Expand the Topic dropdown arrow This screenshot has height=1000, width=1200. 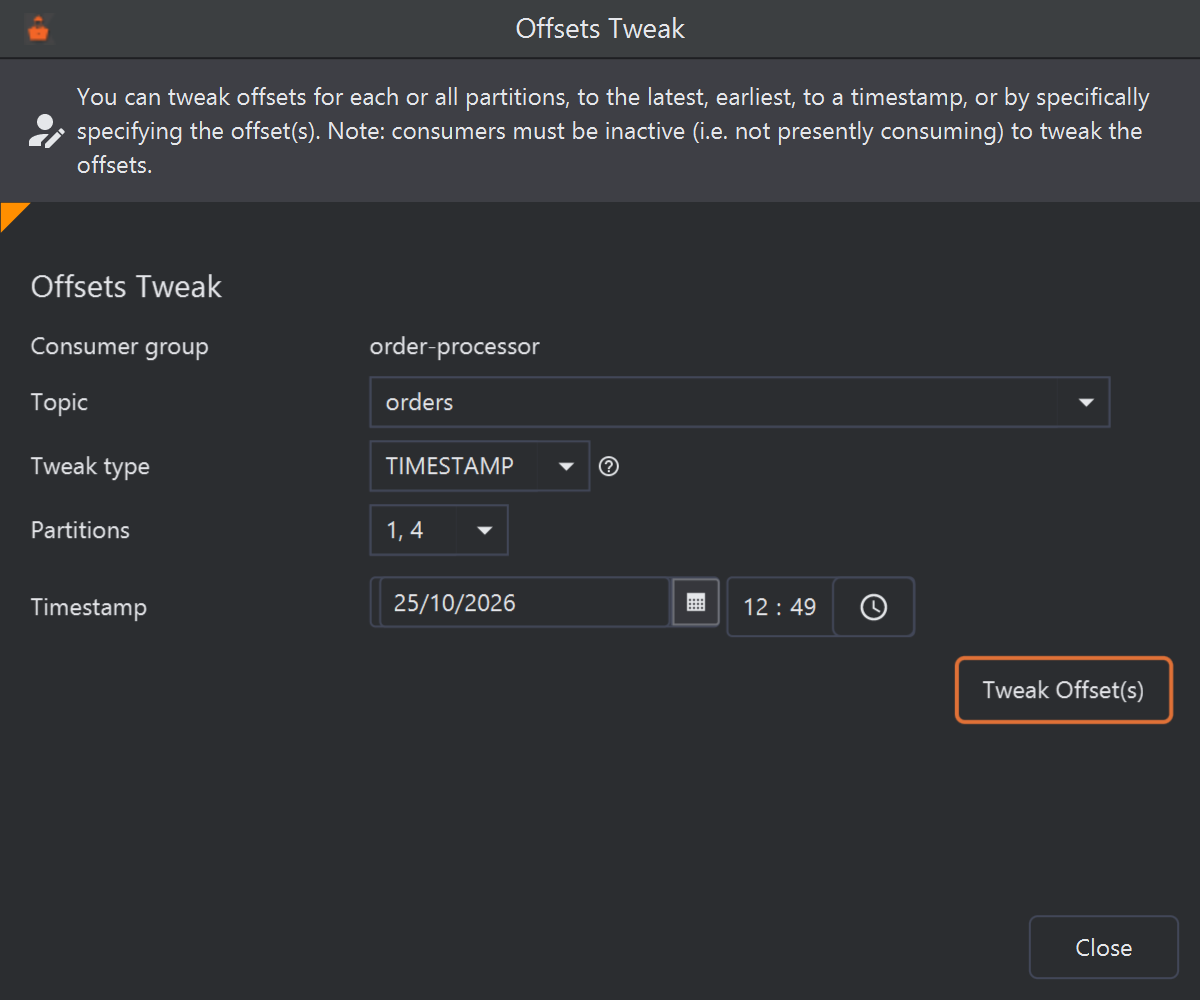click(1086, 402)
